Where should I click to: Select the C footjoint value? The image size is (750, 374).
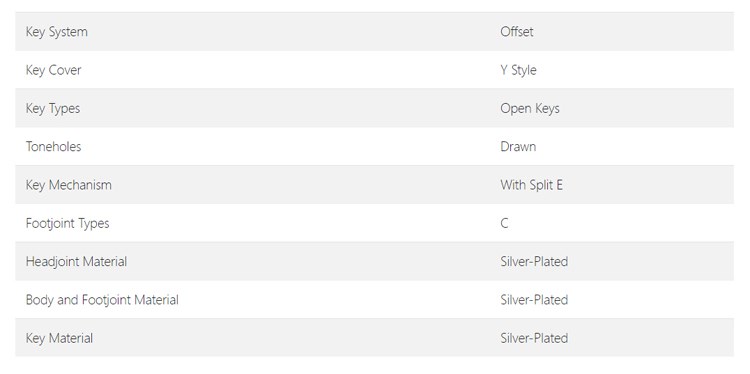coord(504,223)
